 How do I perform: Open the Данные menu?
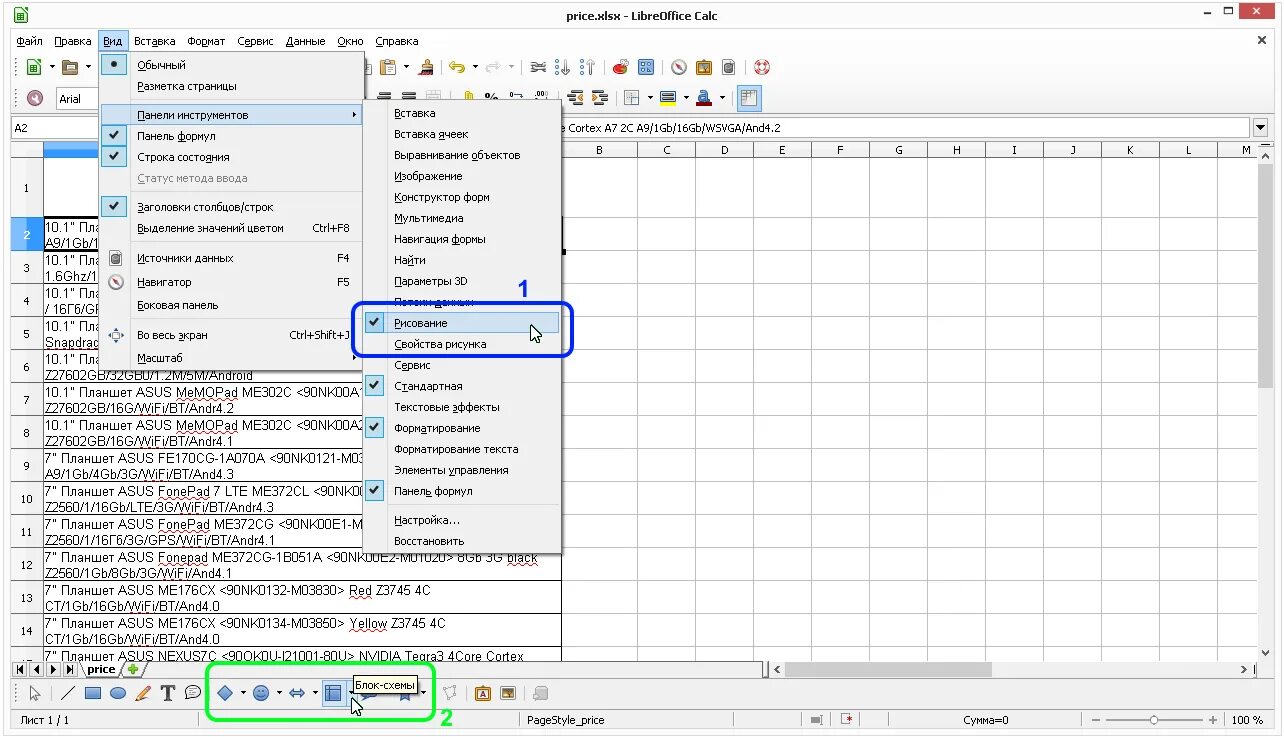tap(305, 41)
